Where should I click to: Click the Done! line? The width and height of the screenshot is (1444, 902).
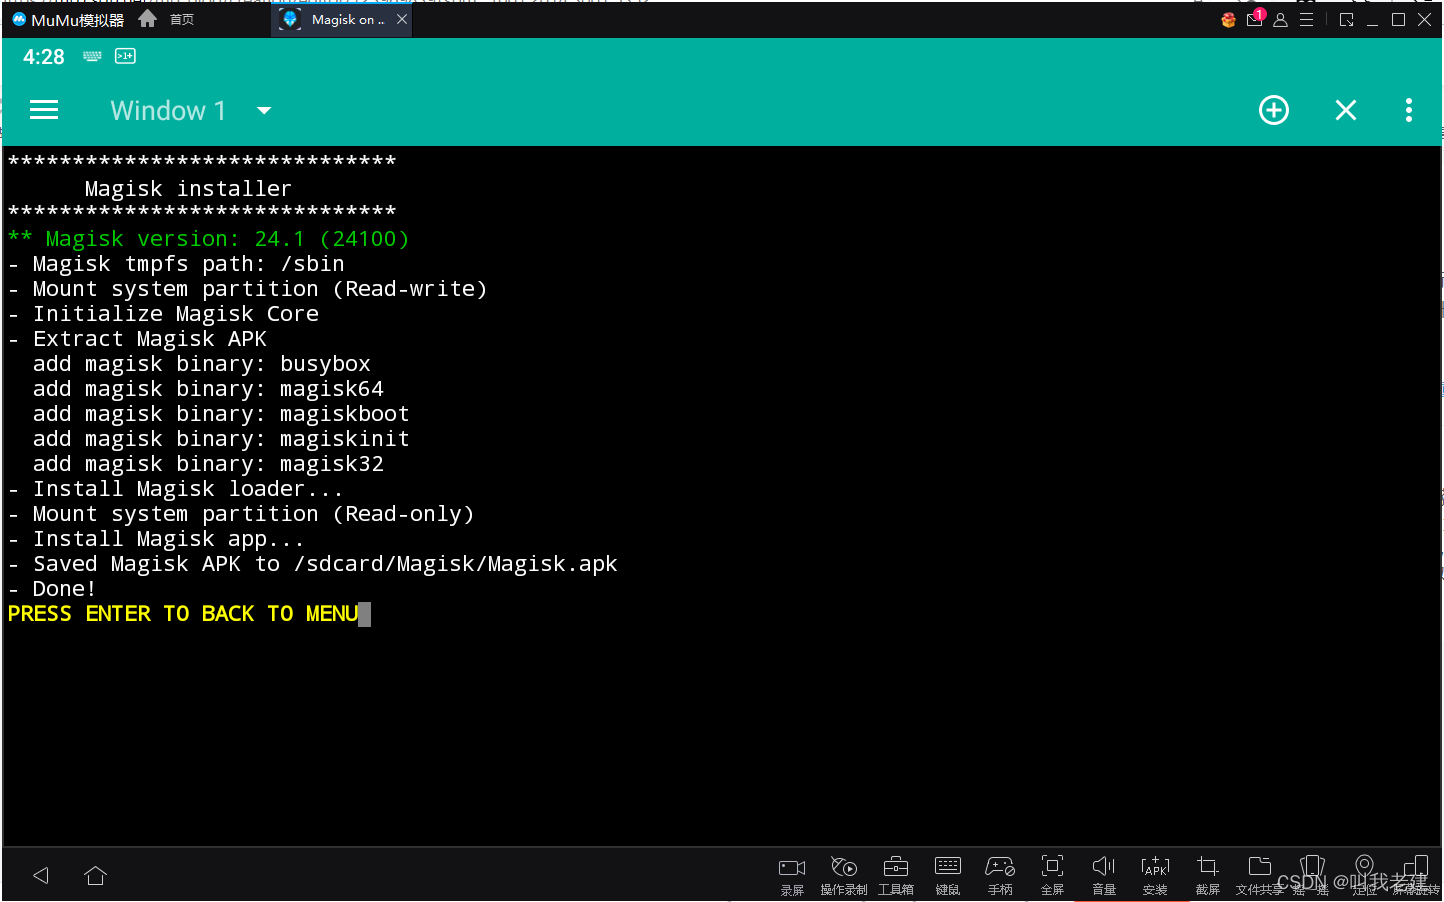[x=52, y=589]
